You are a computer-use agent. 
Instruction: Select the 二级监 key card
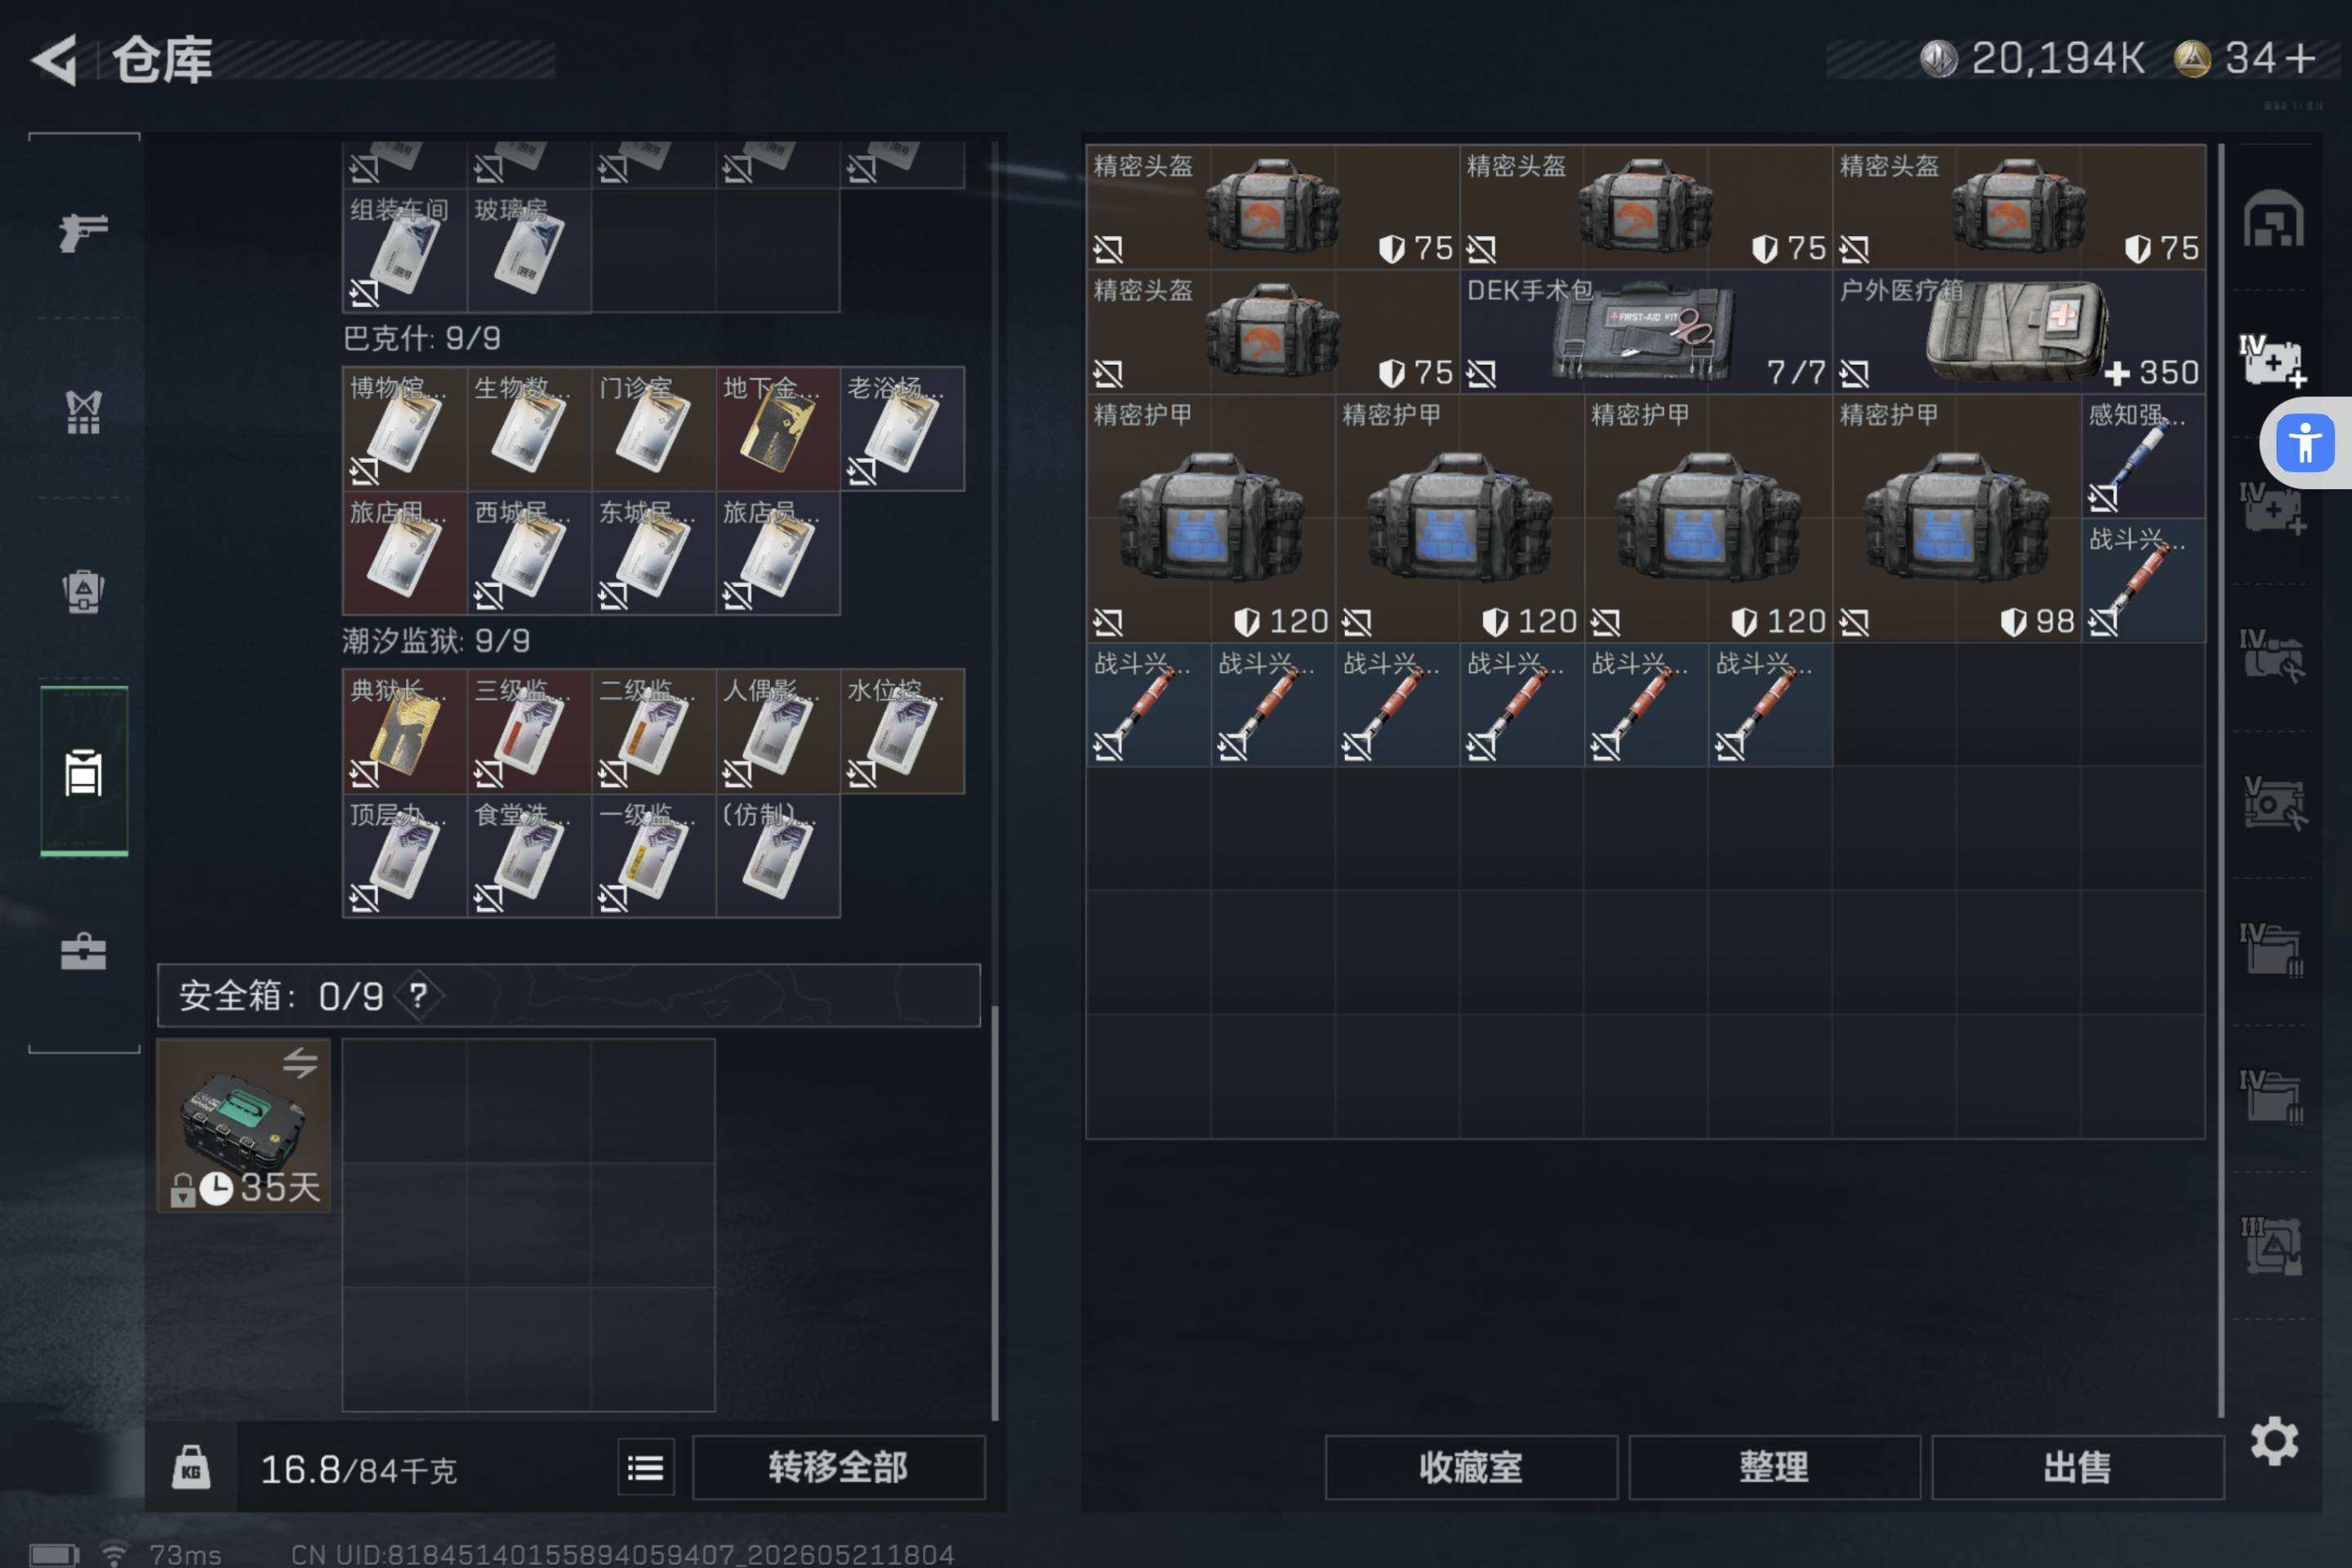(x=654, y=731)
